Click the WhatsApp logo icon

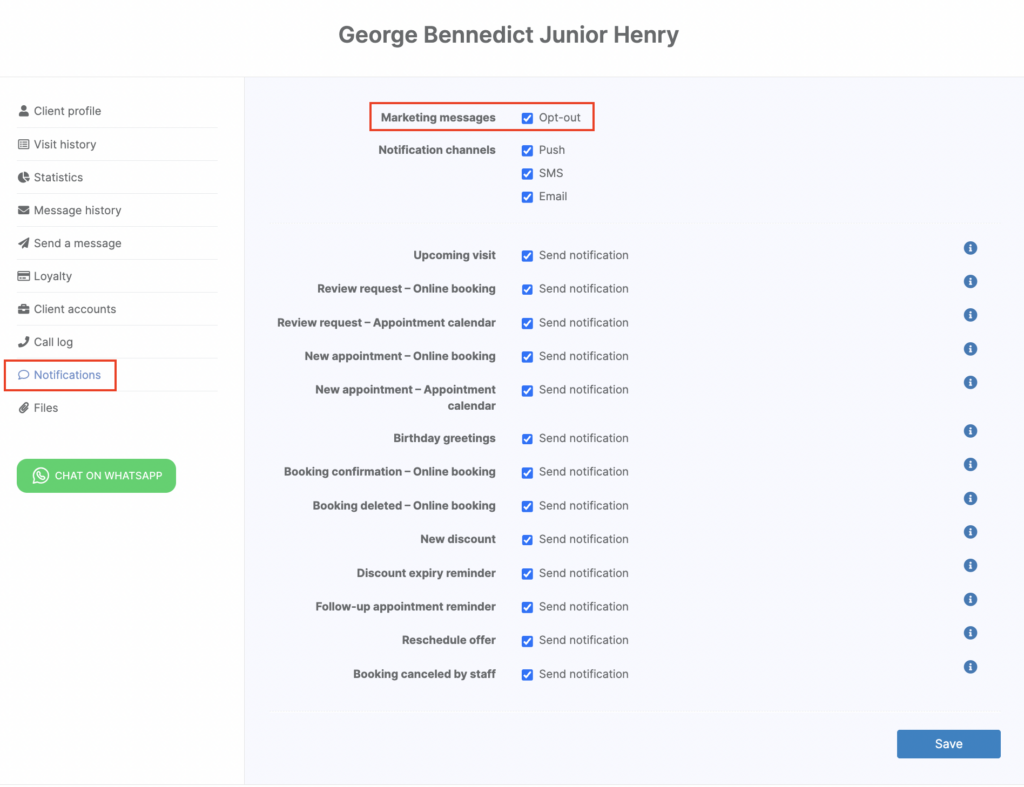click(x=41, y=476)
